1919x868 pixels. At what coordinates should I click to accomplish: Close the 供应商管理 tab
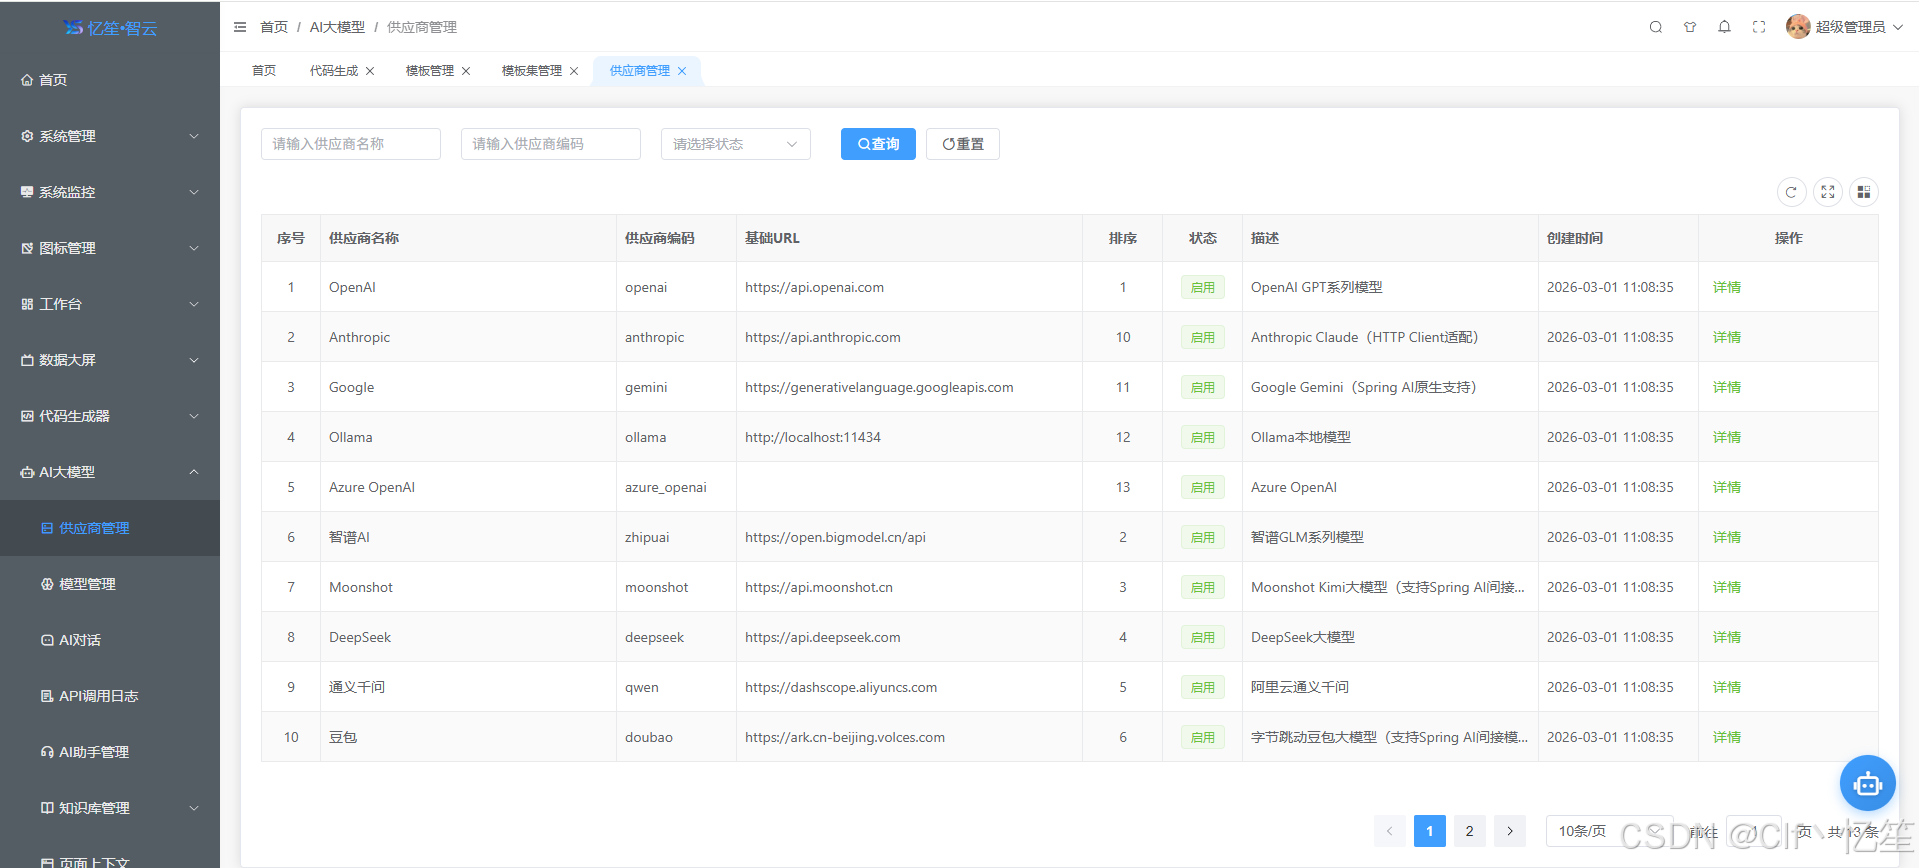(682, 71)
